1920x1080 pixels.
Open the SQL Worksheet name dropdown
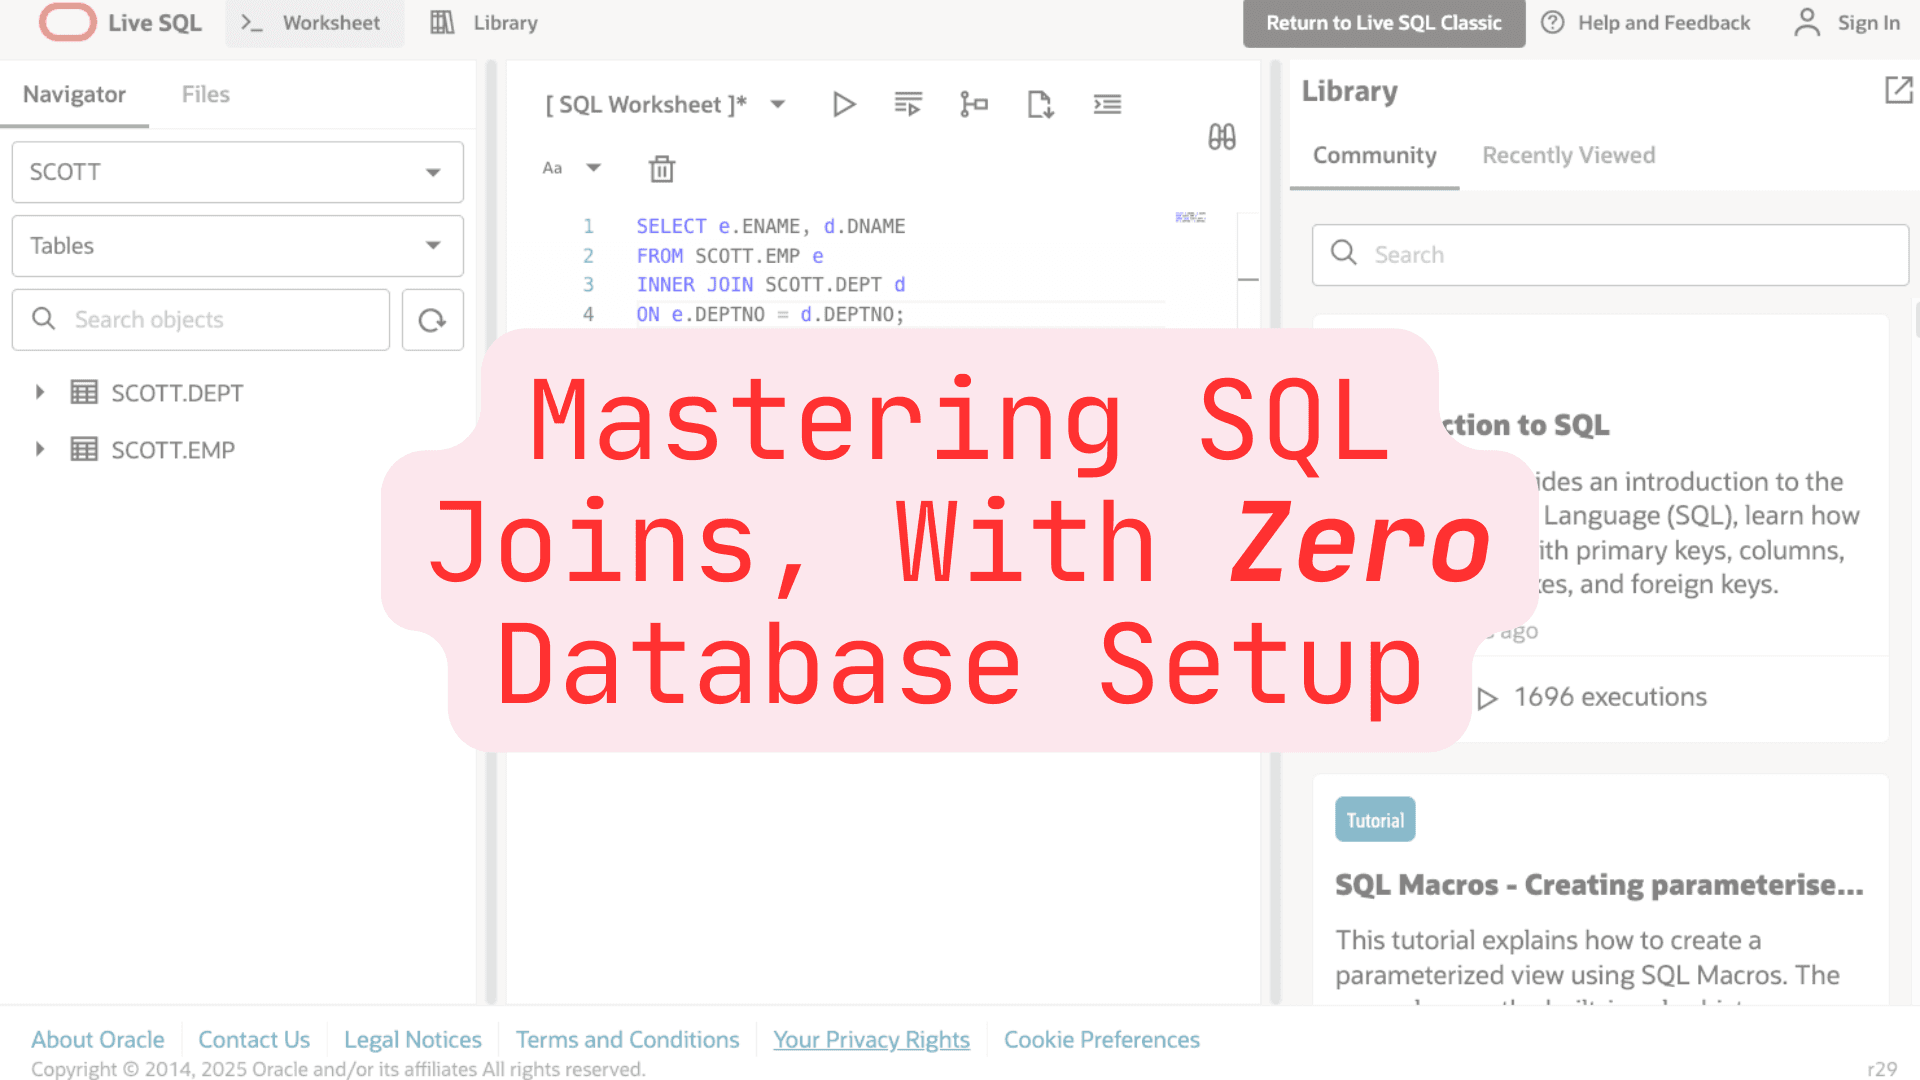tap(778, 104)
